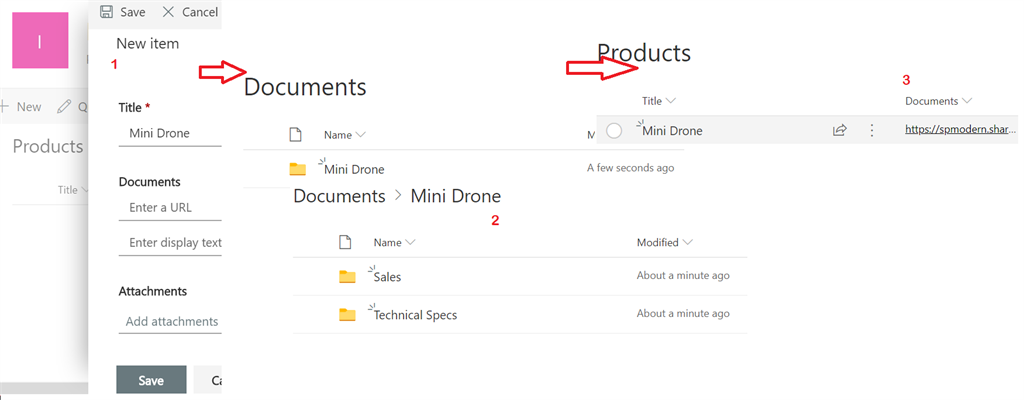Click the share icon on Mini Drone row
Image resolution: width=1024 pixels, height=400 pixels.
(840, 130)
